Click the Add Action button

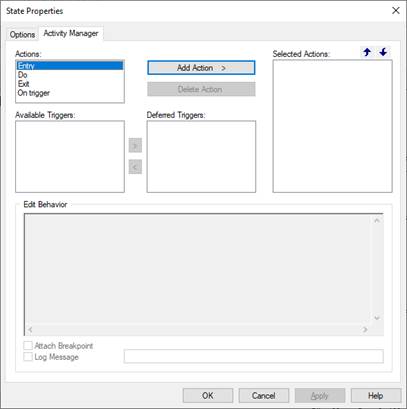click(201, 68)
